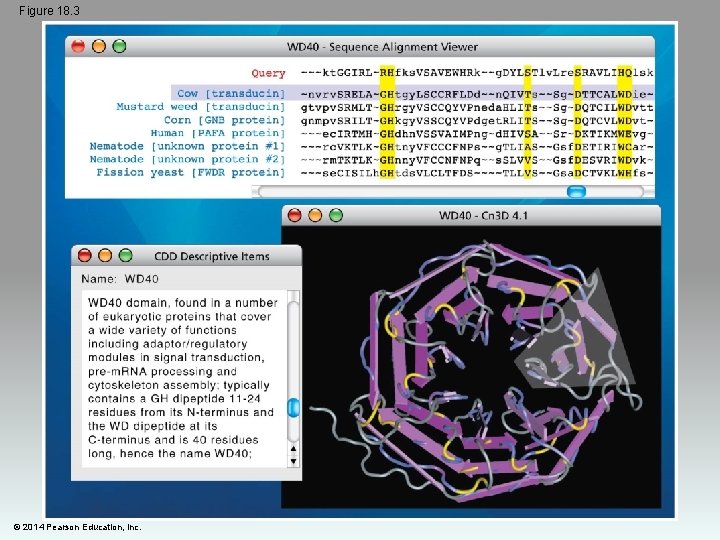Minimize the Cn3D 4.1 window

pyautogui.click(x=315, y=215)
